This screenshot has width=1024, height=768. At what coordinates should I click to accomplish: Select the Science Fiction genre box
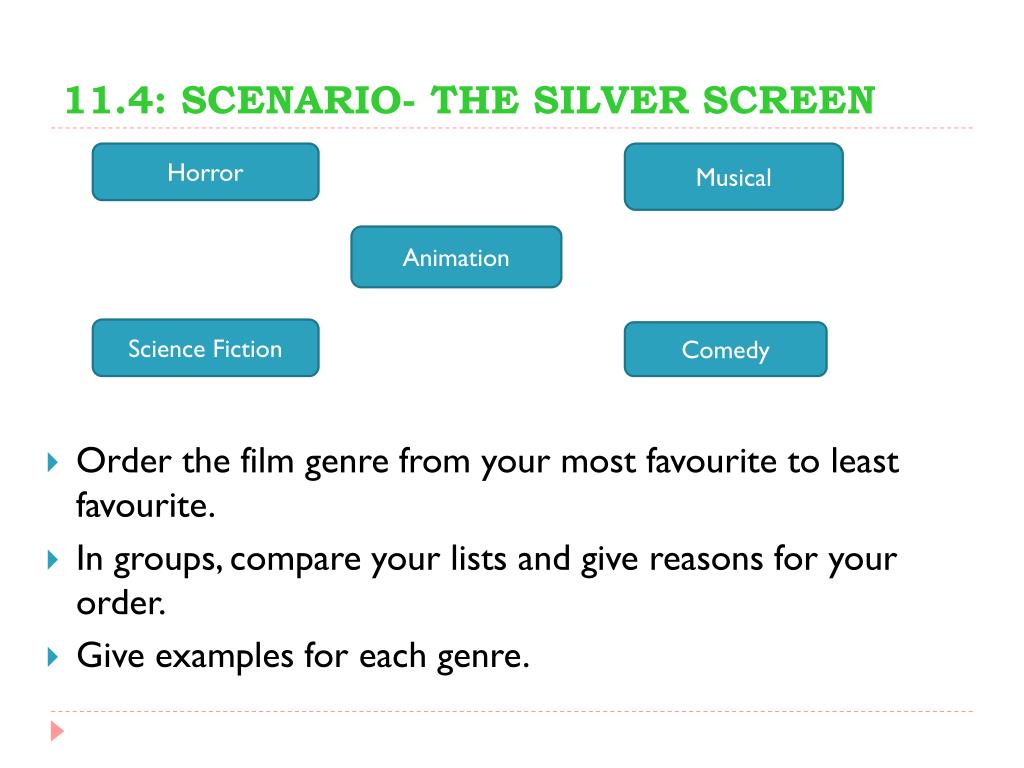click(x=205, y=347)
